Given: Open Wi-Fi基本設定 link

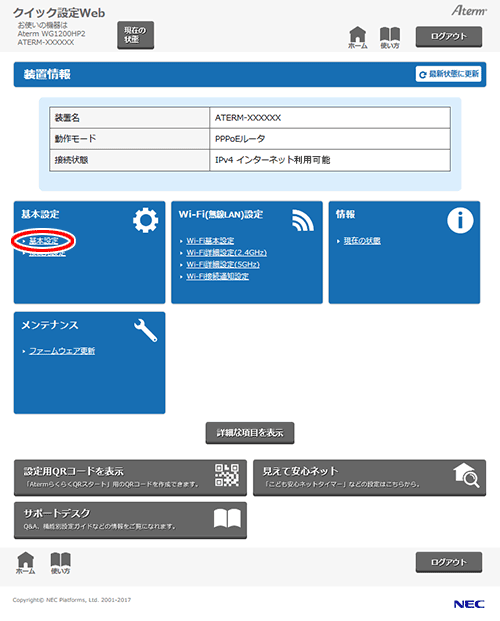Looking at the screenshot, I should (x=210, y=240).
